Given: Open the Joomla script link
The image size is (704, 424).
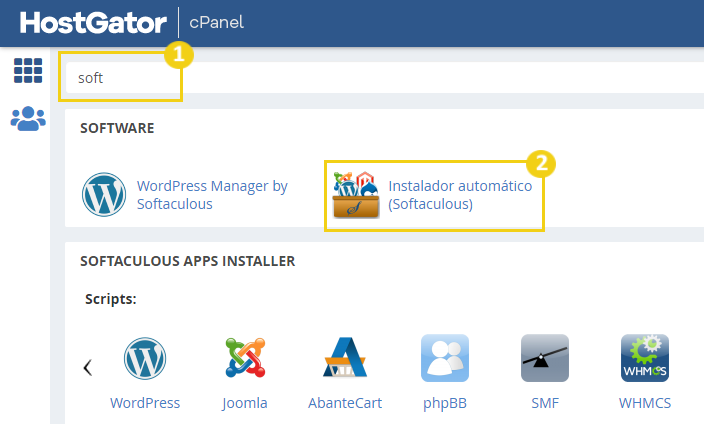Looking at the screenshot, I should (x=245, y=403).
